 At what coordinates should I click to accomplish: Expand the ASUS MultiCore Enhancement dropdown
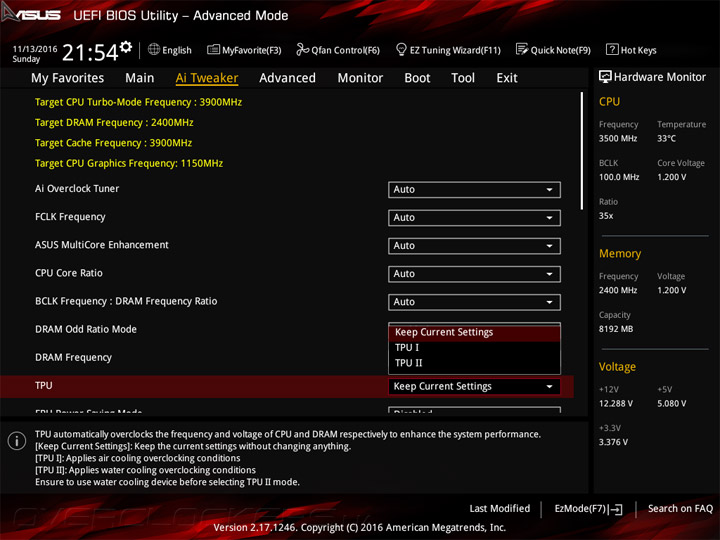click(x=474, y=246)
